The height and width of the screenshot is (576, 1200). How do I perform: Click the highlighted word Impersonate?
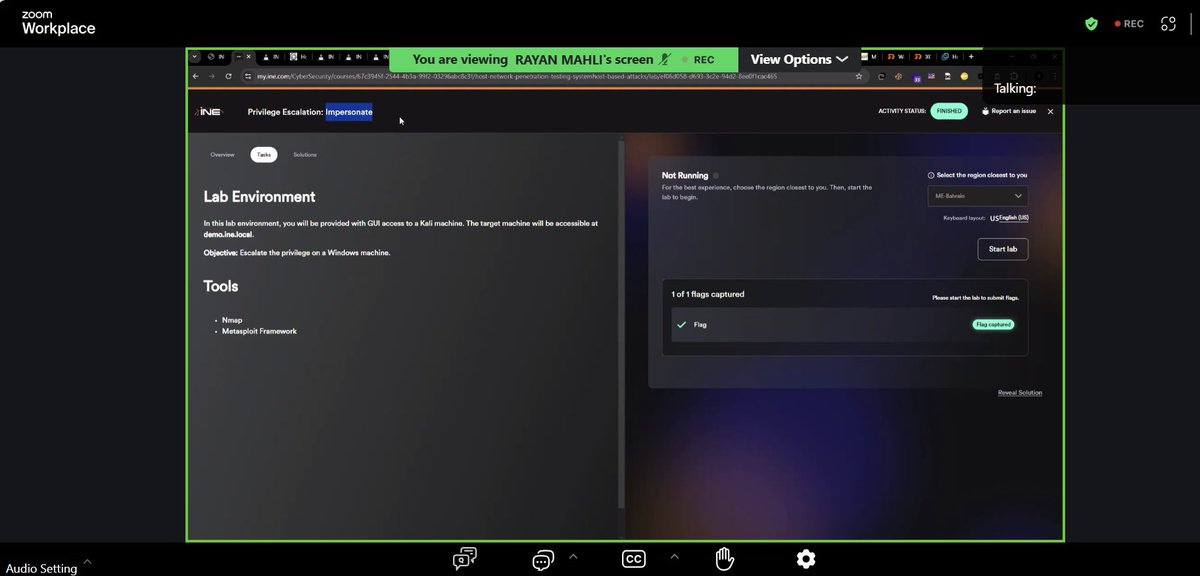[x=349, y=112]
